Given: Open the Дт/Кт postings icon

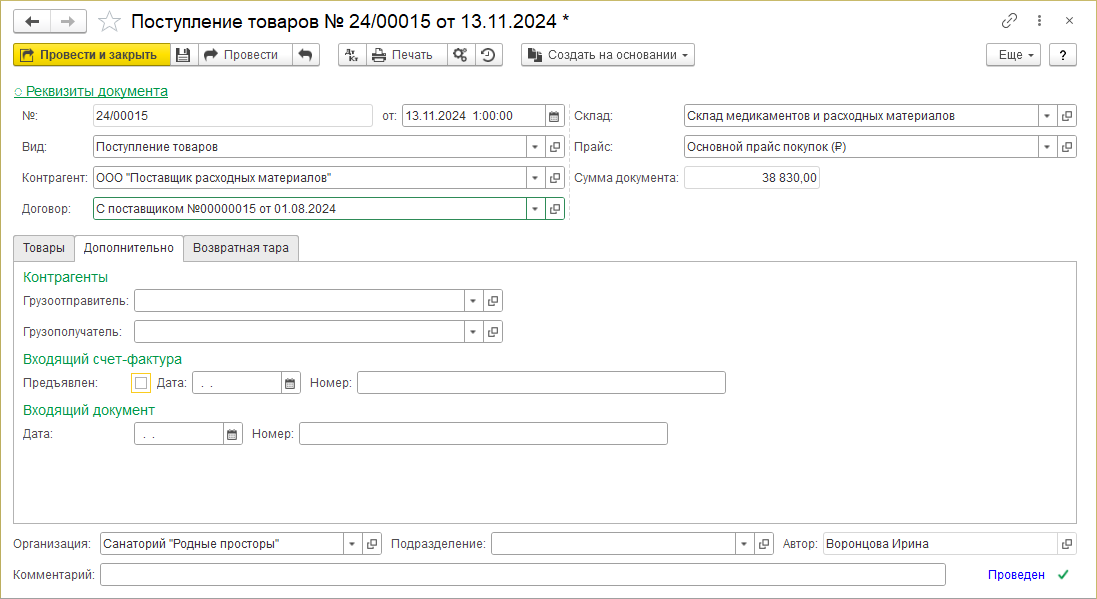Looking at the screenshot, I should [x=352, y=55].
